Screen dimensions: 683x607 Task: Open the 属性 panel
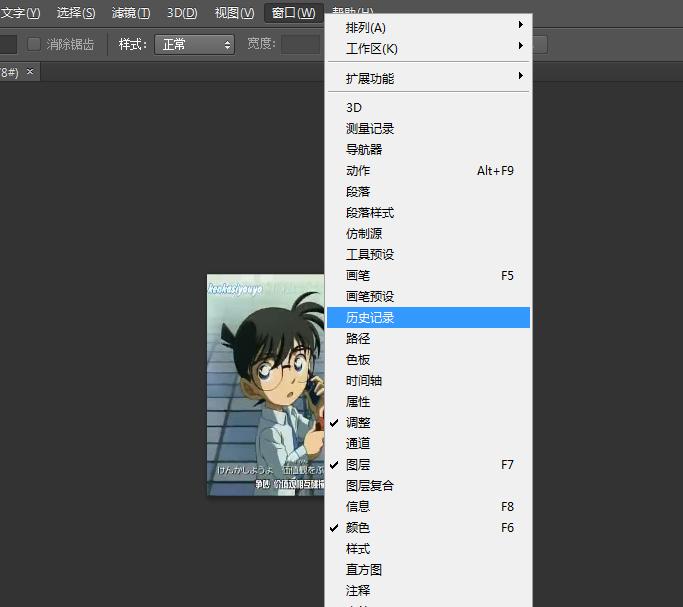pos(429,401)
